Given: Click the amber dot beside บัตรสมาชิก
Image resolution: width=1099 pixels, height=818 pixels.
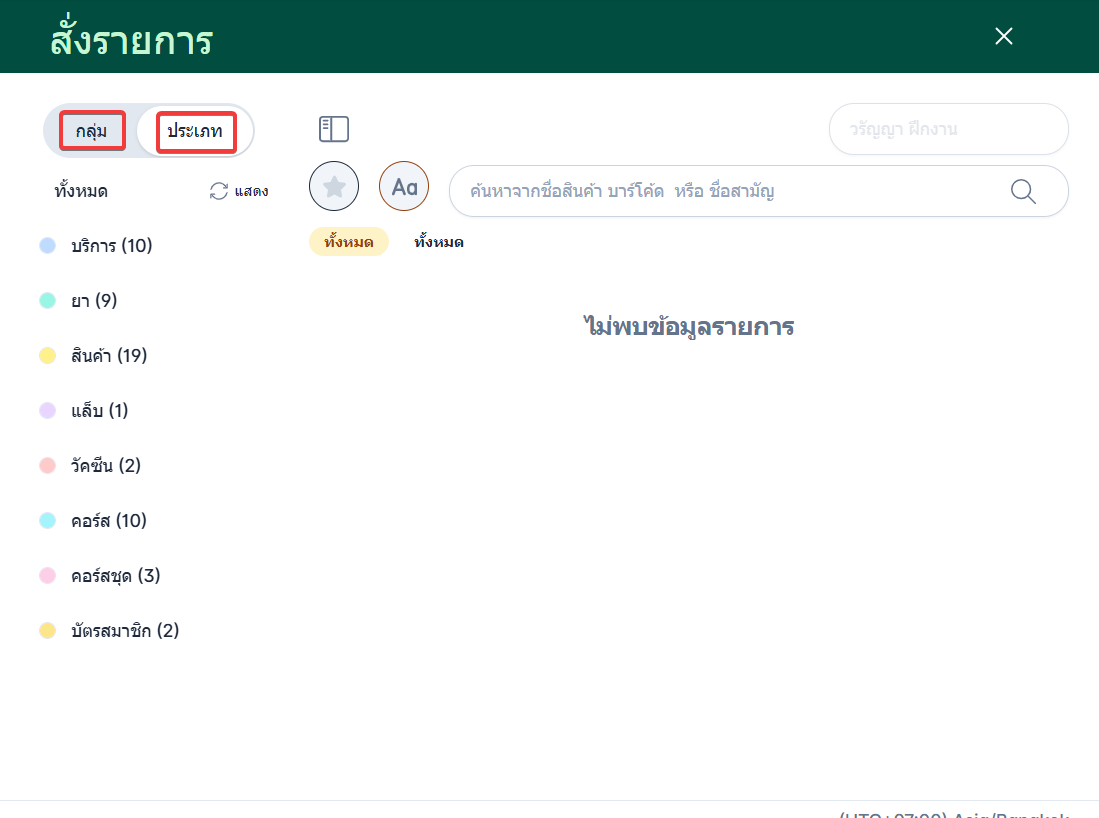Looking at the screenshot, I should pyautogui.click(x=47, y=631).
